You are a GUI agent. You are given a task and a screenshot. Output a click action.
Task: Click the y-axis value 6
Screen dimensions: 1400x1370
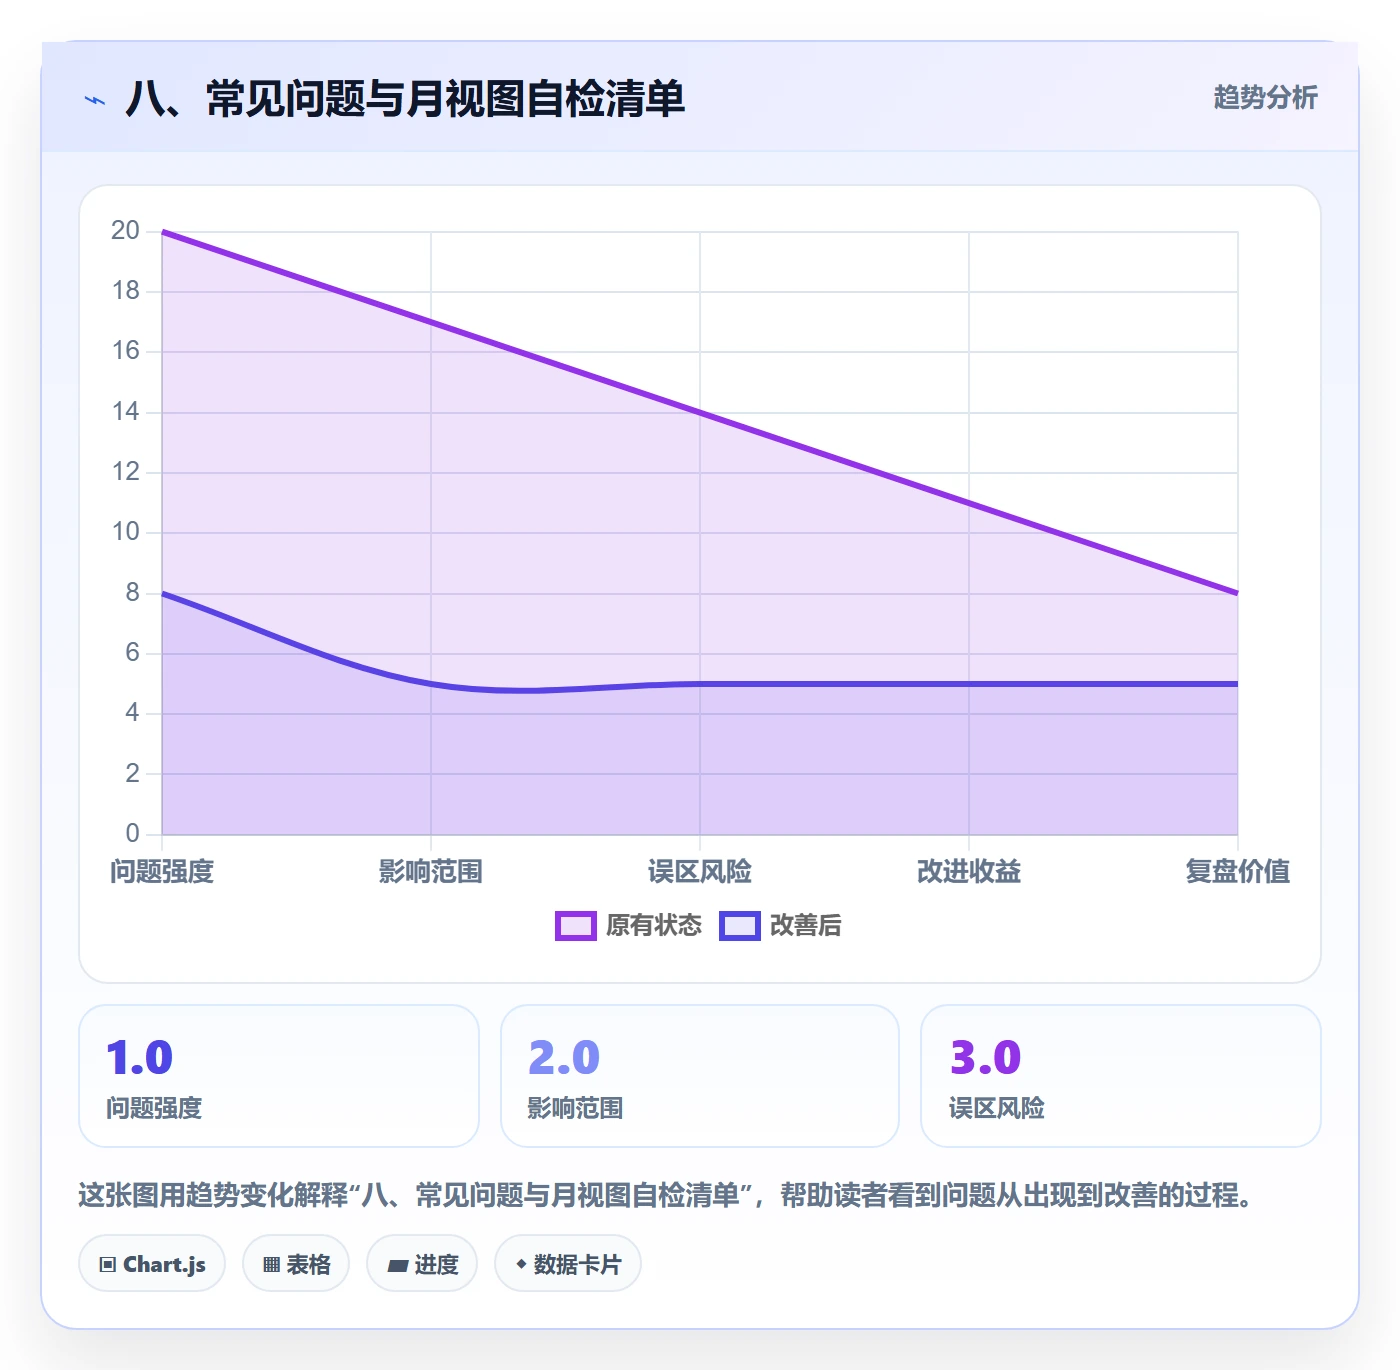click(x=132, y=653)
